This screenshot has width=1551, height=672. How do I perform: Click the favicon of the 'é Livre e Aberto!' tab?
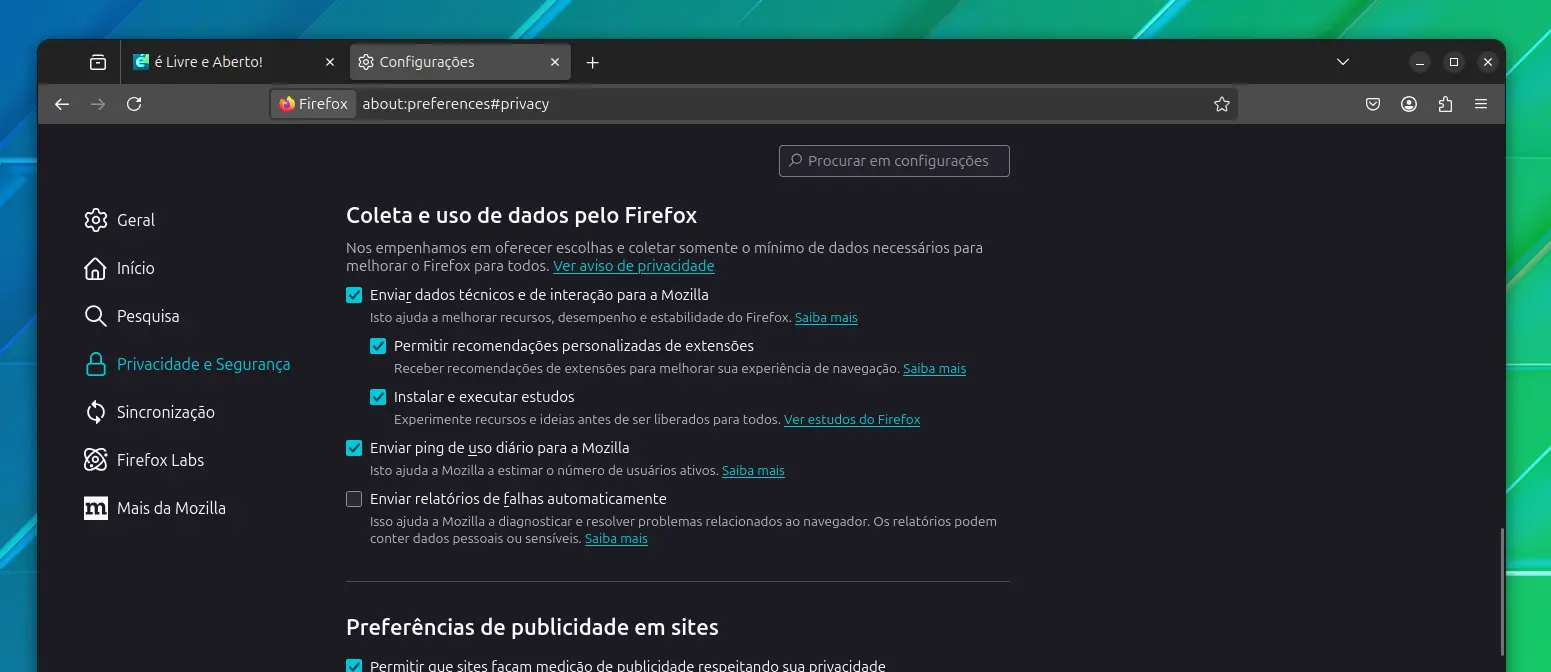141,62
